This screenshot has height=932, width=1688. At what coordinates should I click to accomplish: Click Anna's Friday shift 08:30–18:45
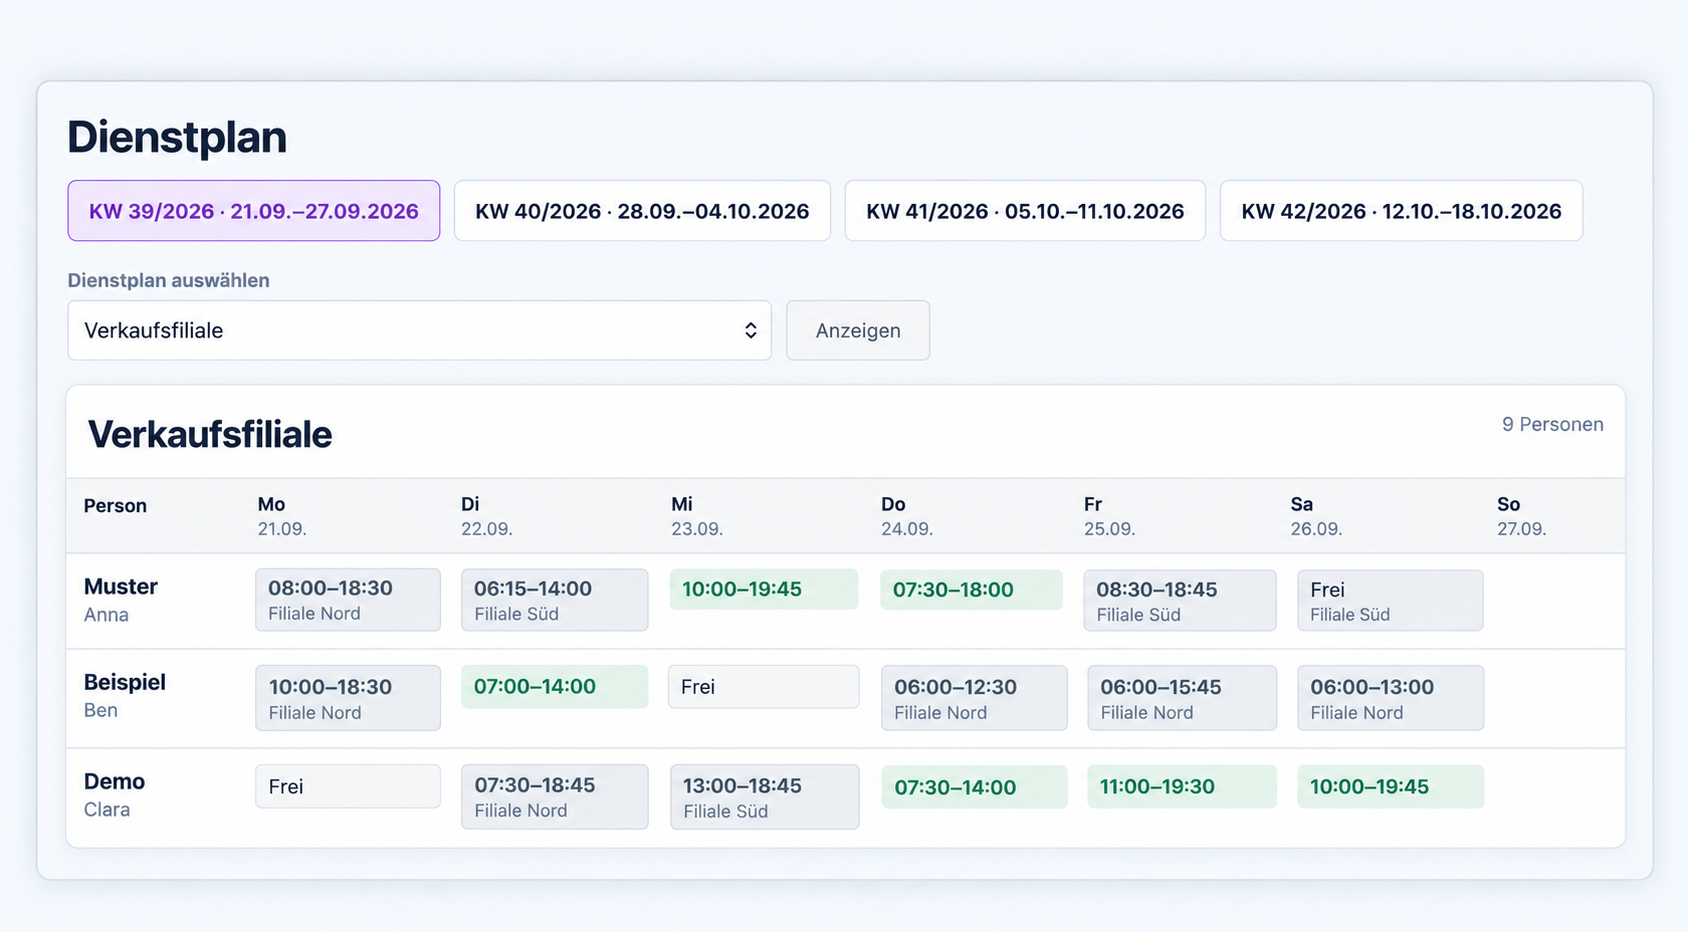[x=1180, y=601]
